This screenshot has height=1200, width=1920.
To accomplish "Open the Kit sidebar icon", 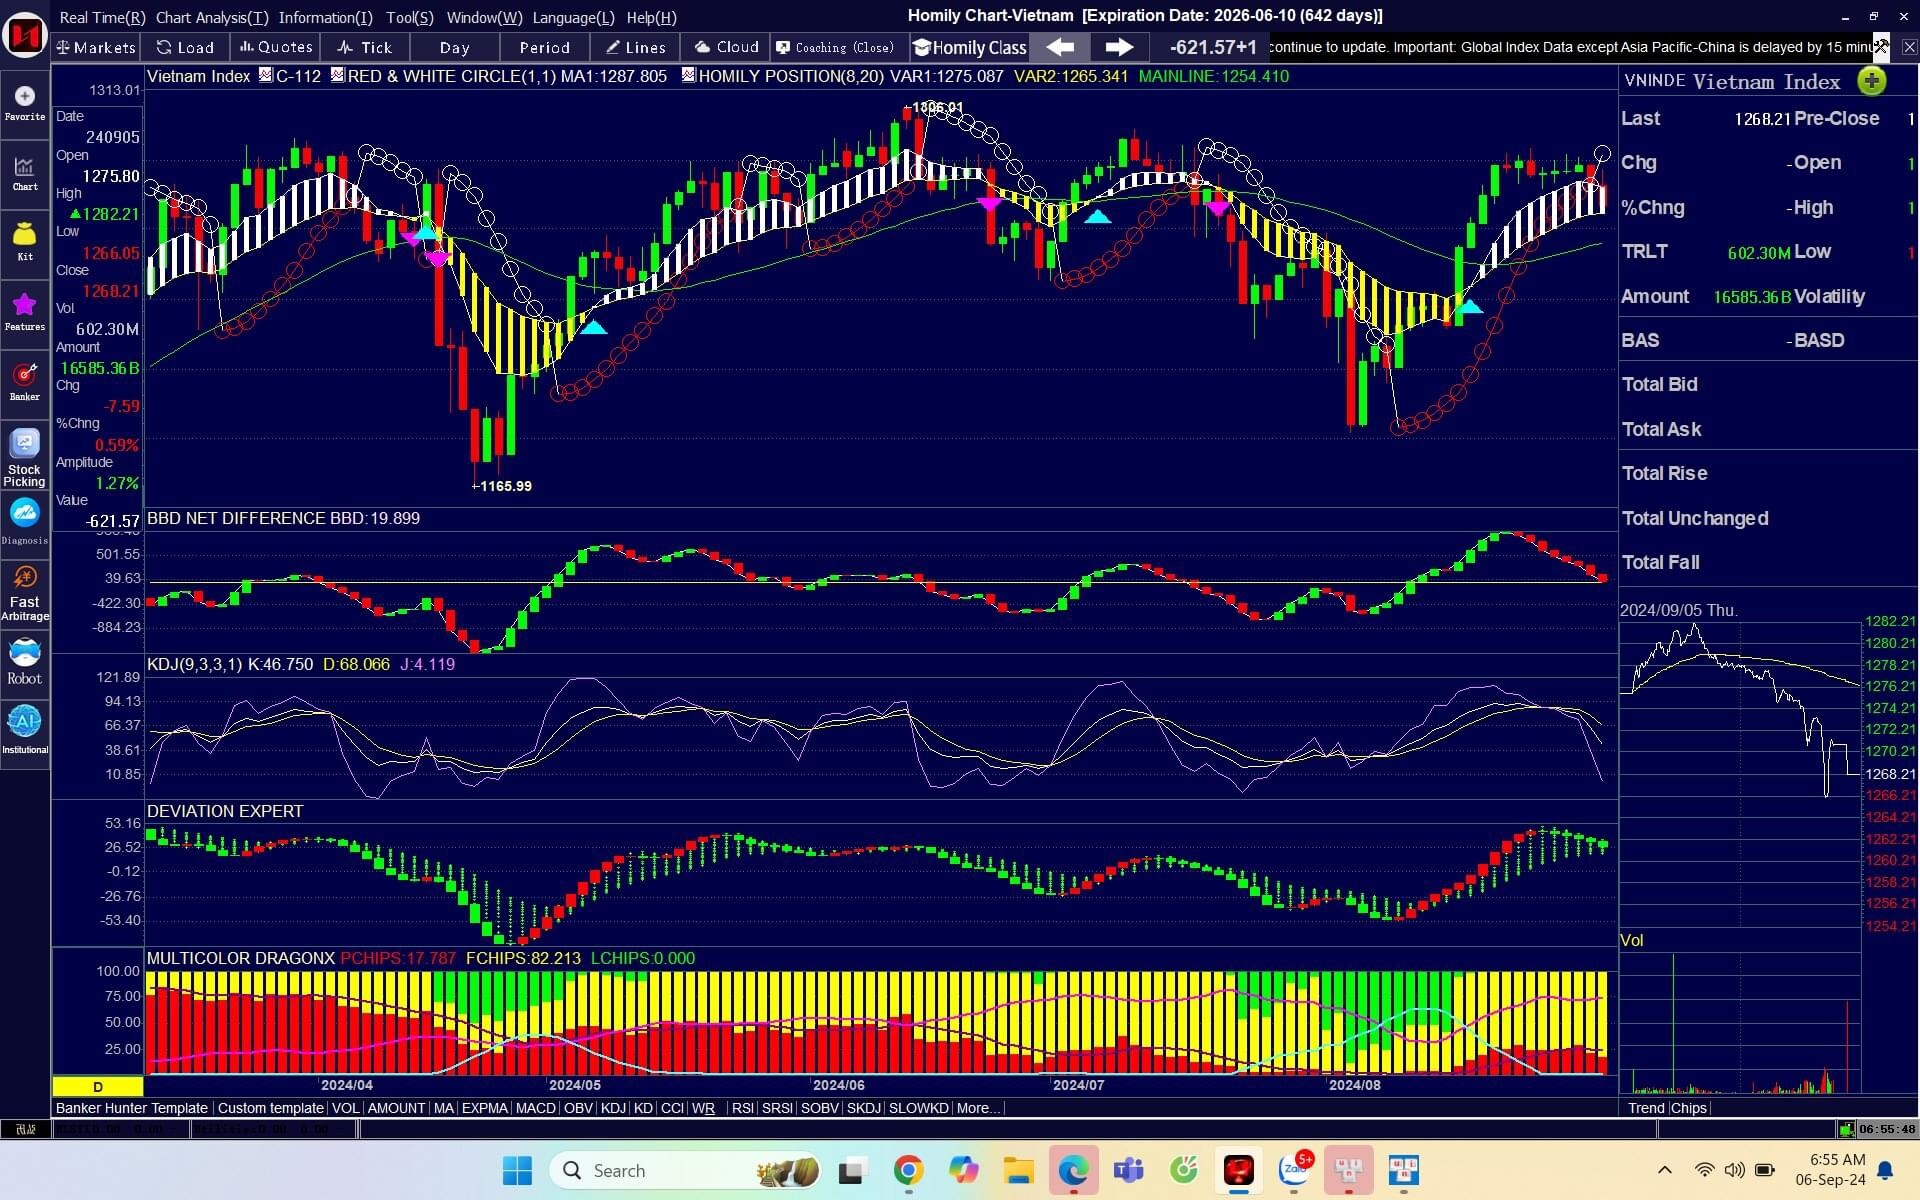I will pos(25,243).
